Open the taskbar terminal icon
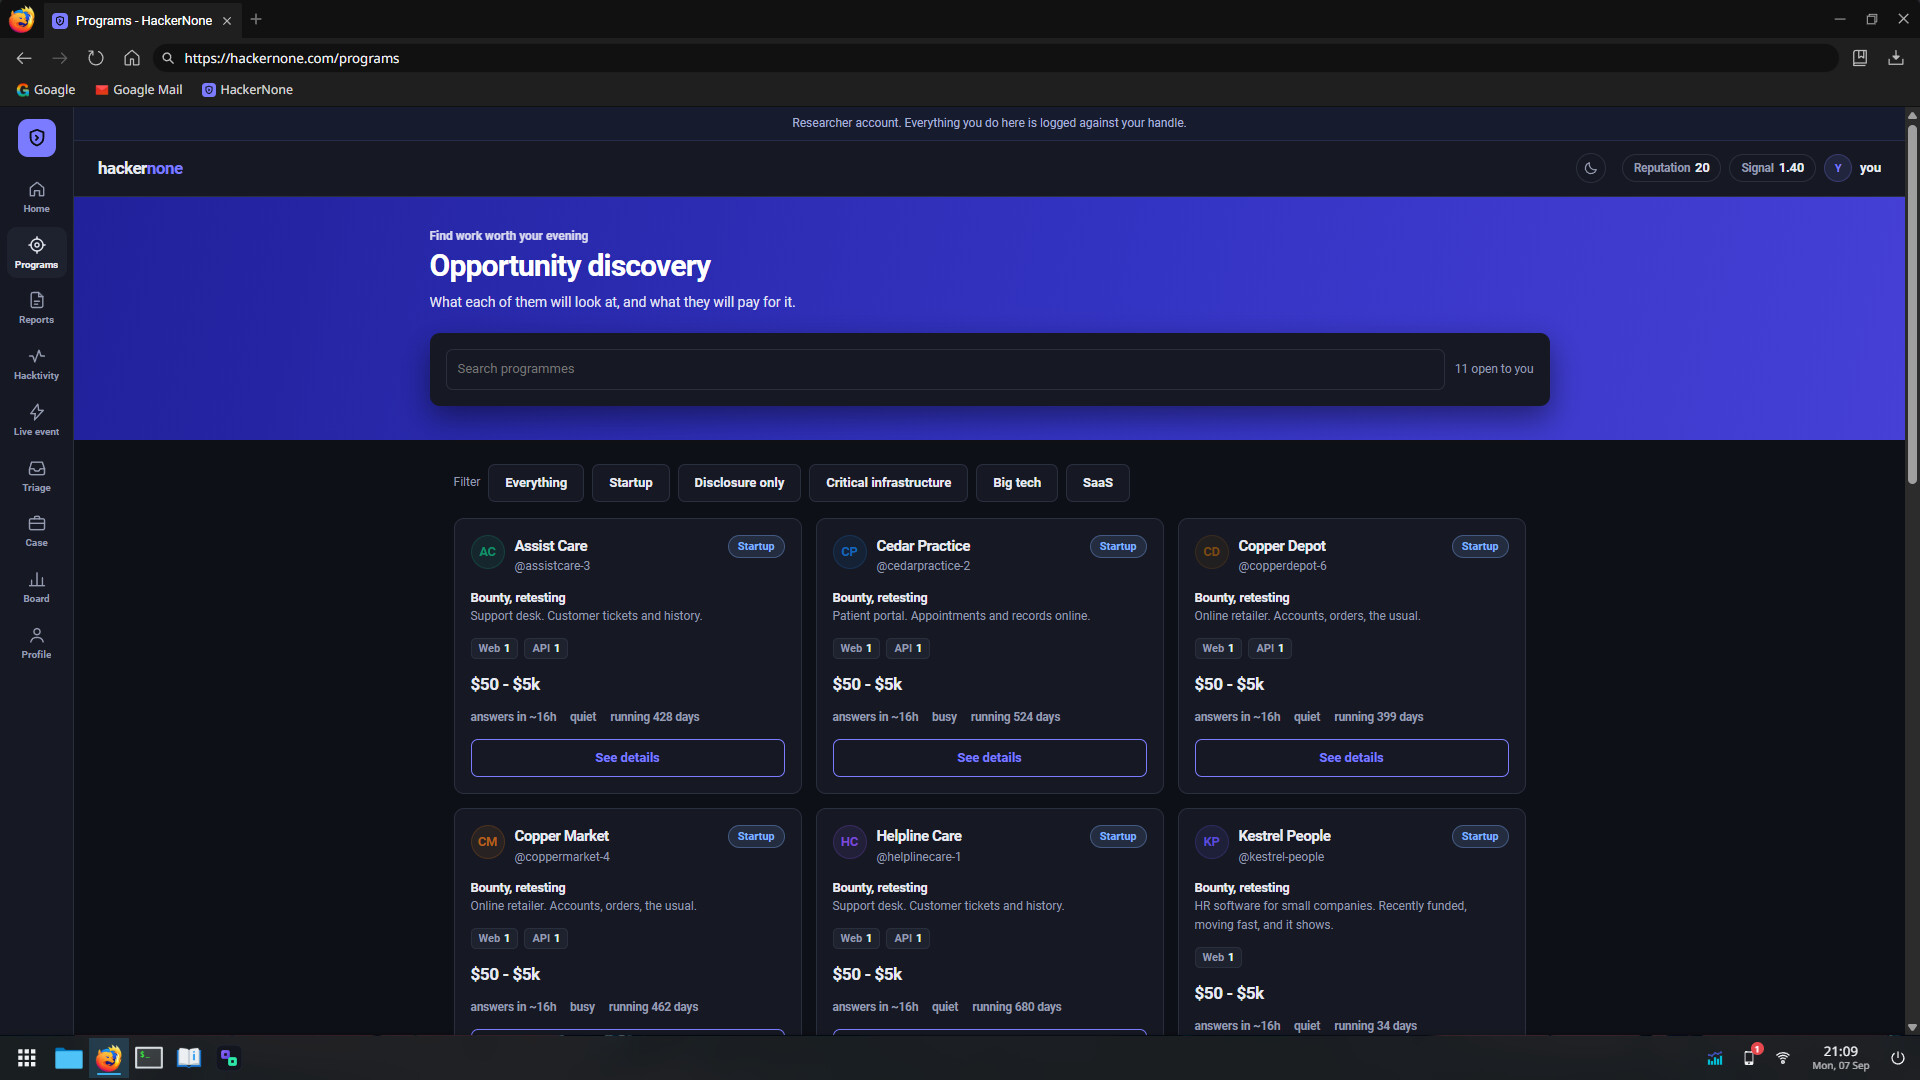Image resolution: width=1920 pixels, height=1080 pixels. click(x=149, y=1058)
